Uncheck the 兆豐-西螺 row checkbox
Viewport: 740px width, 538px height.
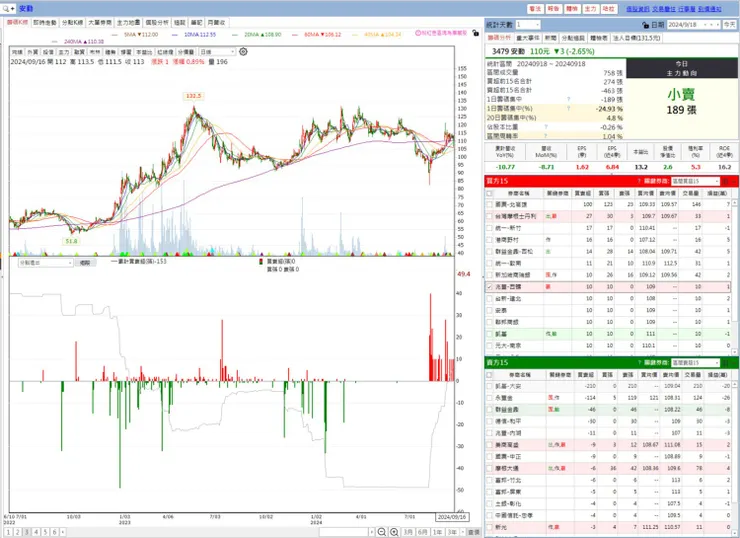point(489,287)
